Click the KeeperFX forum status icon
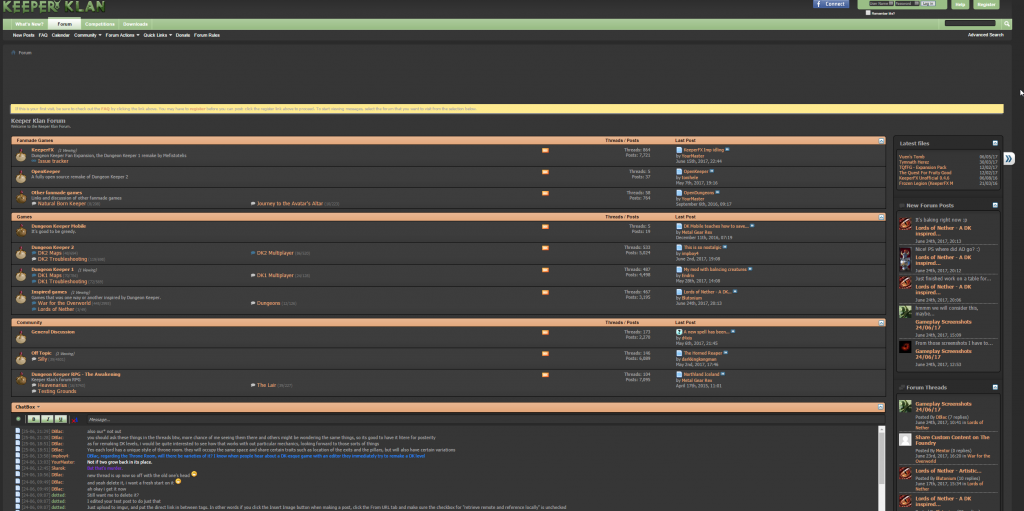Image resolution: width=1024 pixels, height=511 pixels. pyautogui.click(x=21, y=156)
